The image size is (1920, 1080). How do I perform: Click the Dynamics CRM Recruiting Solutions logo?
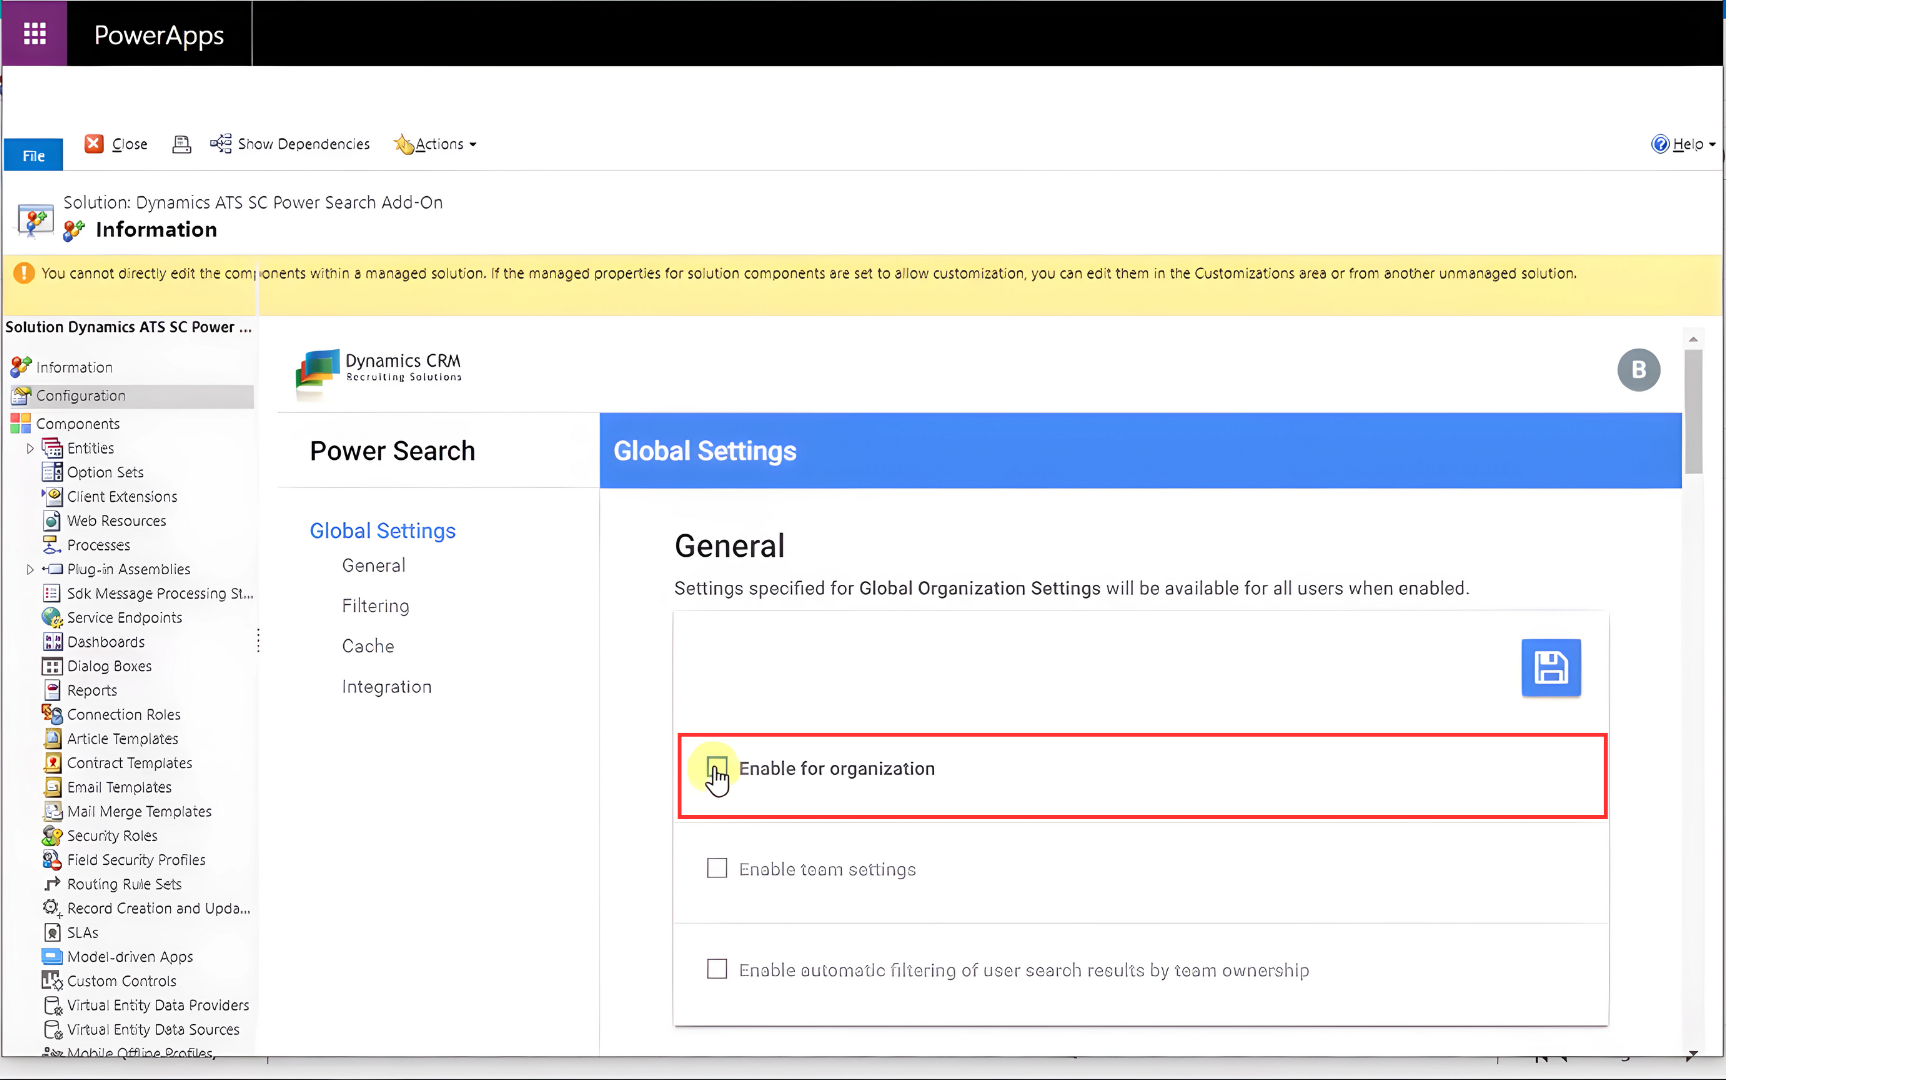[379, 372]
